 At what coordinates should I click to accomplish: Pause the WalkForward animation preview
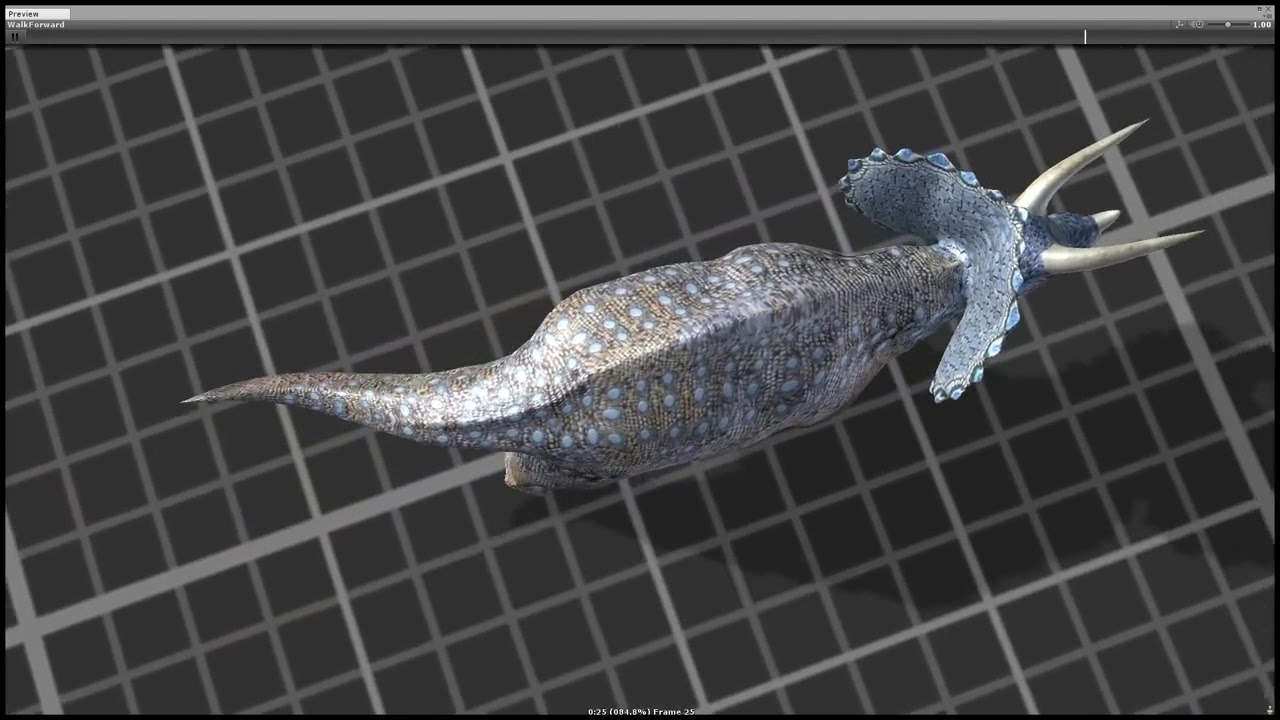tap(15, 36)
